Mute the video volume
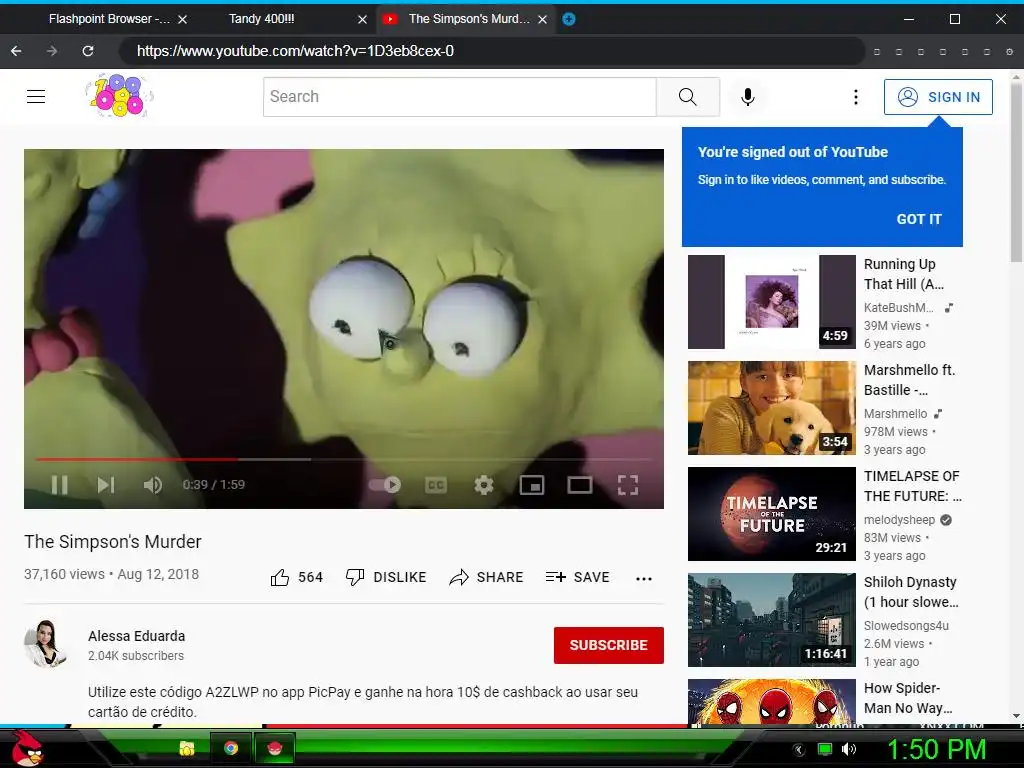The image size is (1024, 768). click(x=152, y=485)
